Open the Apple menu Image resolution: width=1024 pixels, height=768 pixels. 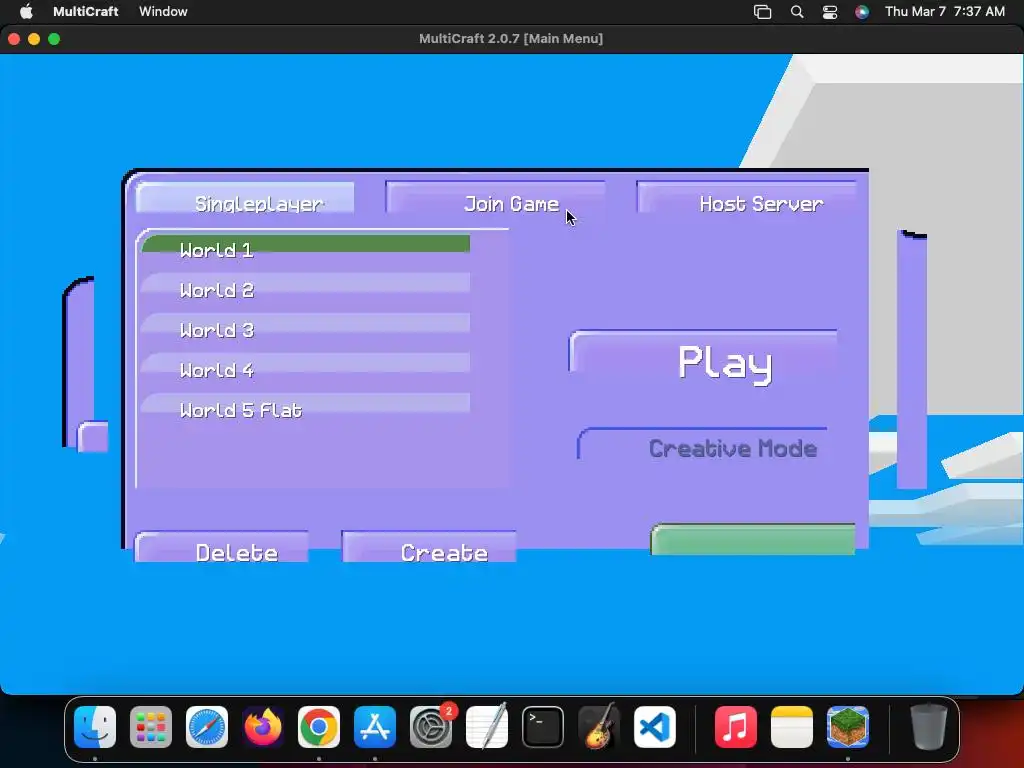click(26, 11)
